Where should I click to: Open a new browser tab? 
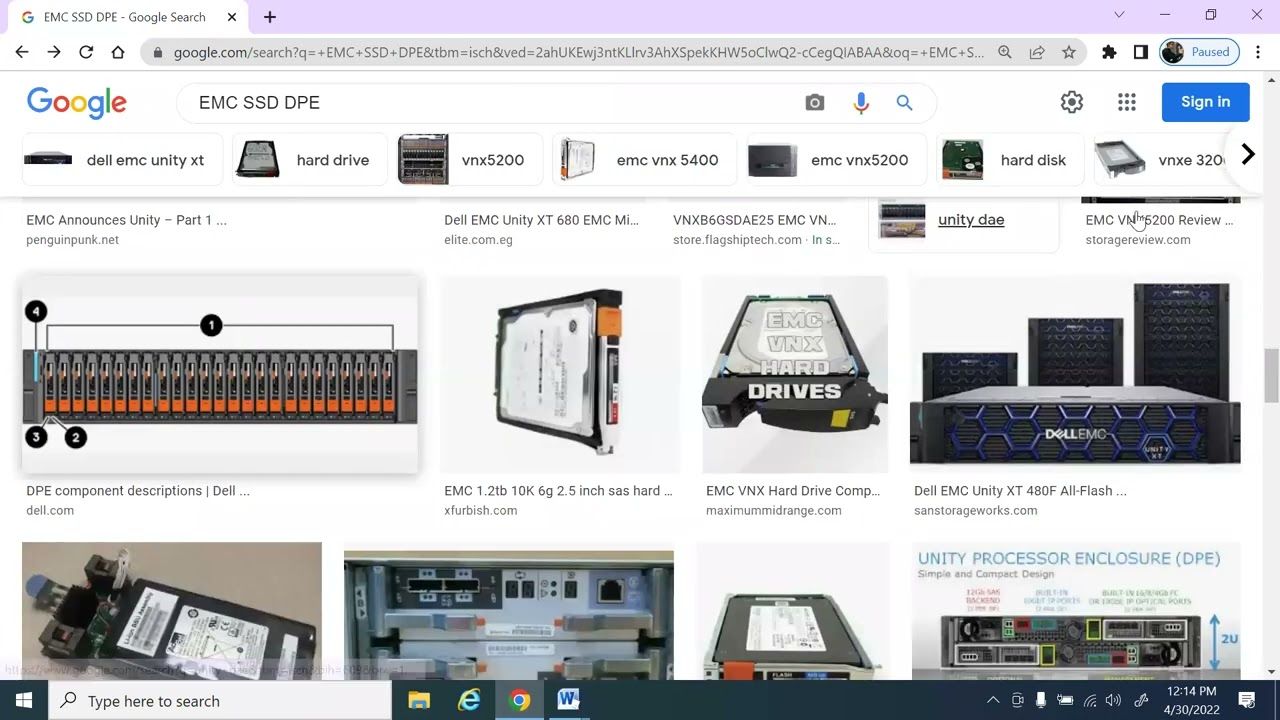(270, 17)
